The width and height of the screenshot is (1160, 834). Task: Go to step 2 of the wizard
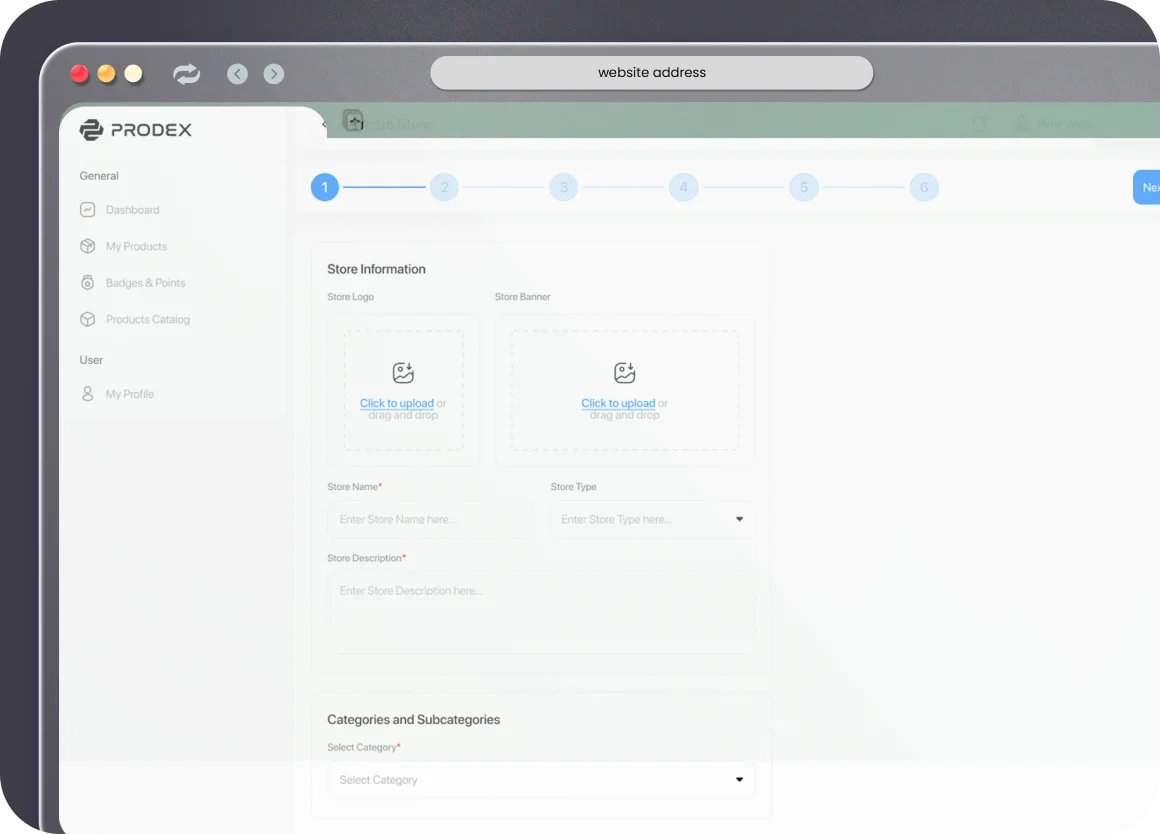click(x=444, y=187)
